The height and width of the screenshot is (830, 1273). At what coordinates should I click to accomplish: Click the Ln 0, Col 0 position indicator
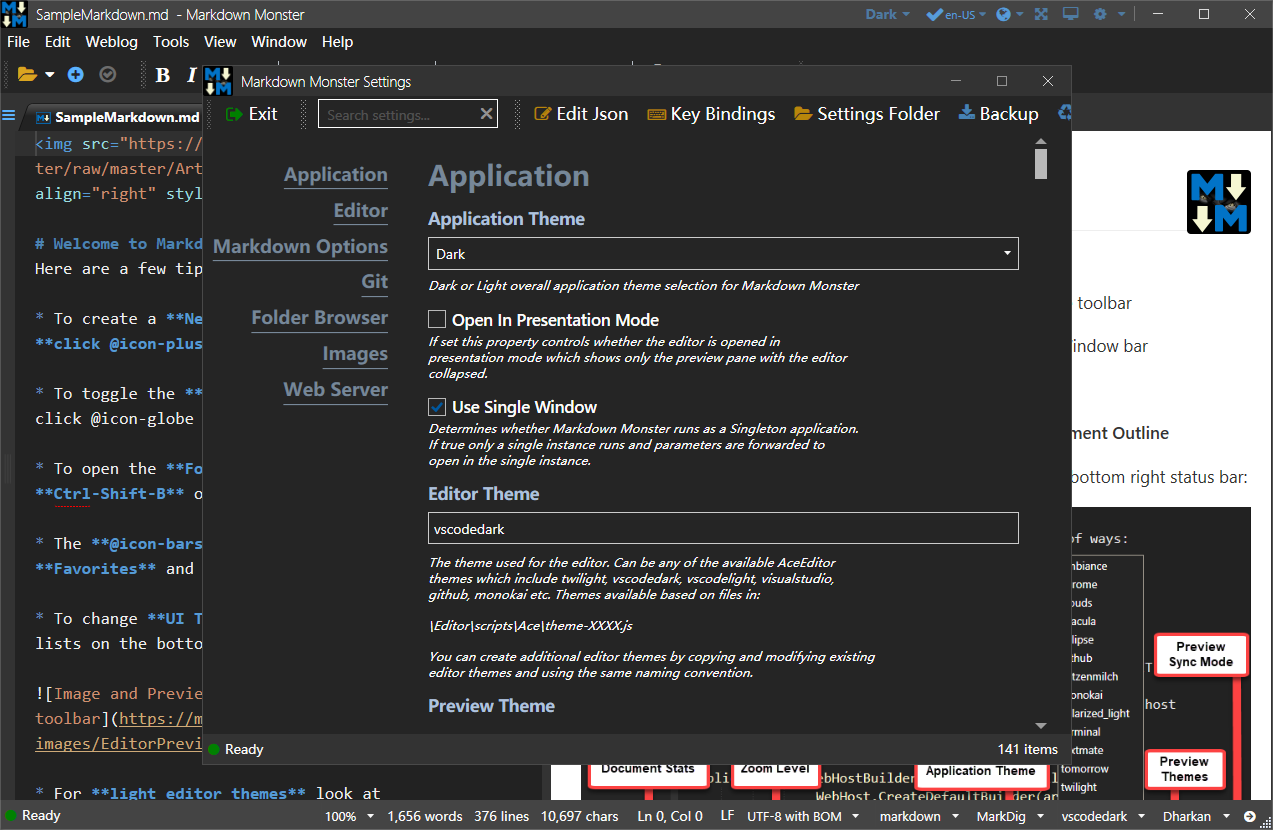point(670,816)
